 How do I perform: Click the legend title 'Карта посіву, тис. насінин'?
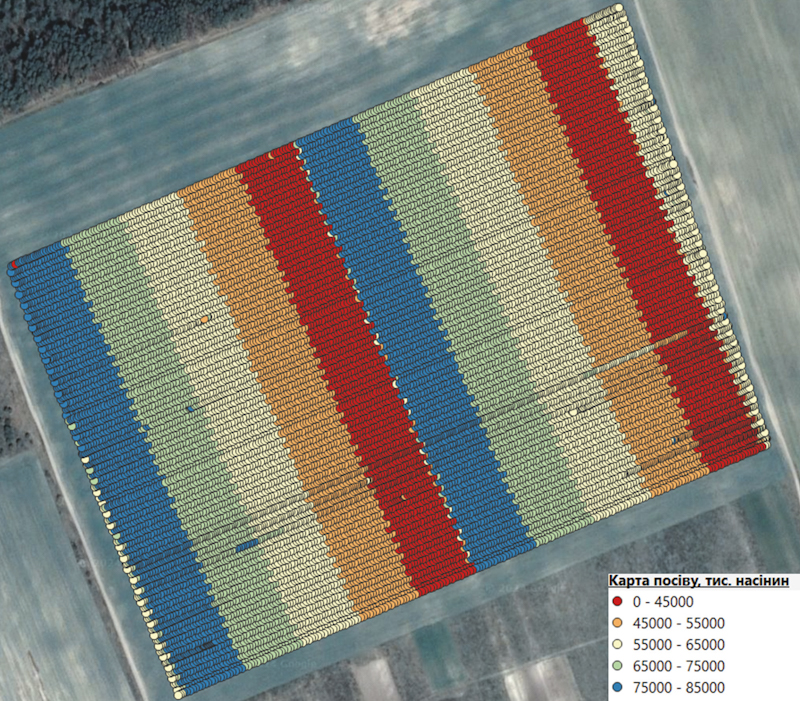click(700, 580)
